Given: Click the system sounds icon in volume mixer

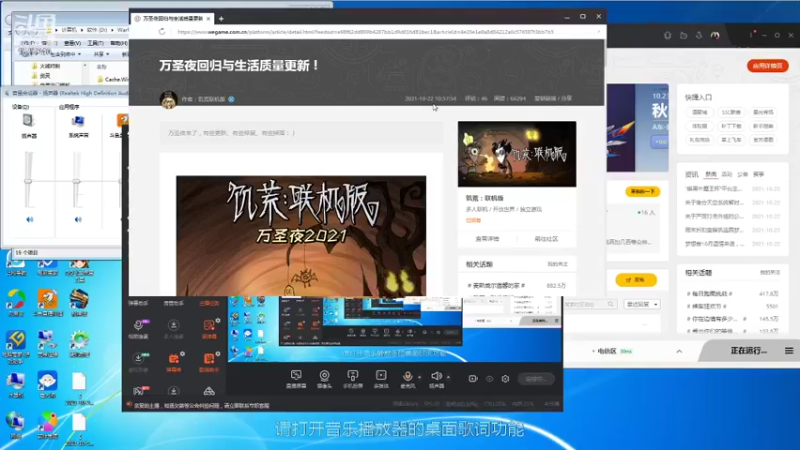Looking at the screenshot, I should [x=78, y=121].
